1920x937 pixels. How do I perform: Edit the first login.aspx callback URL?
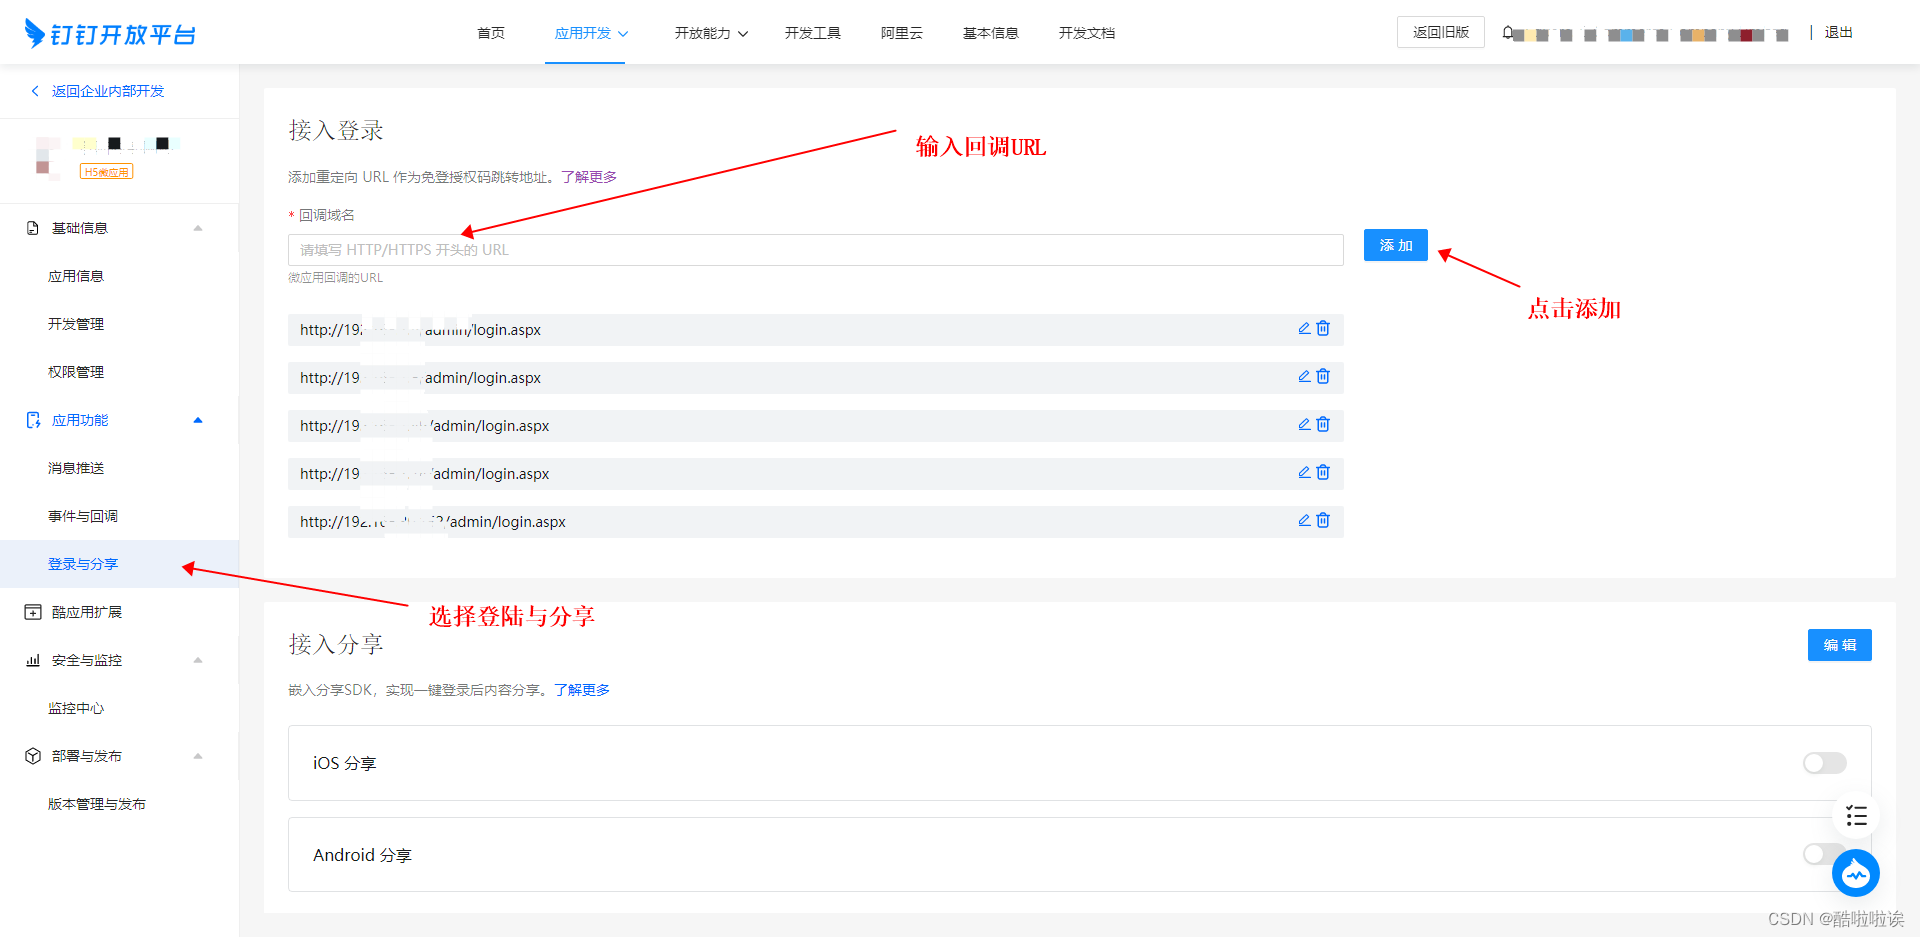(1304, 328)
